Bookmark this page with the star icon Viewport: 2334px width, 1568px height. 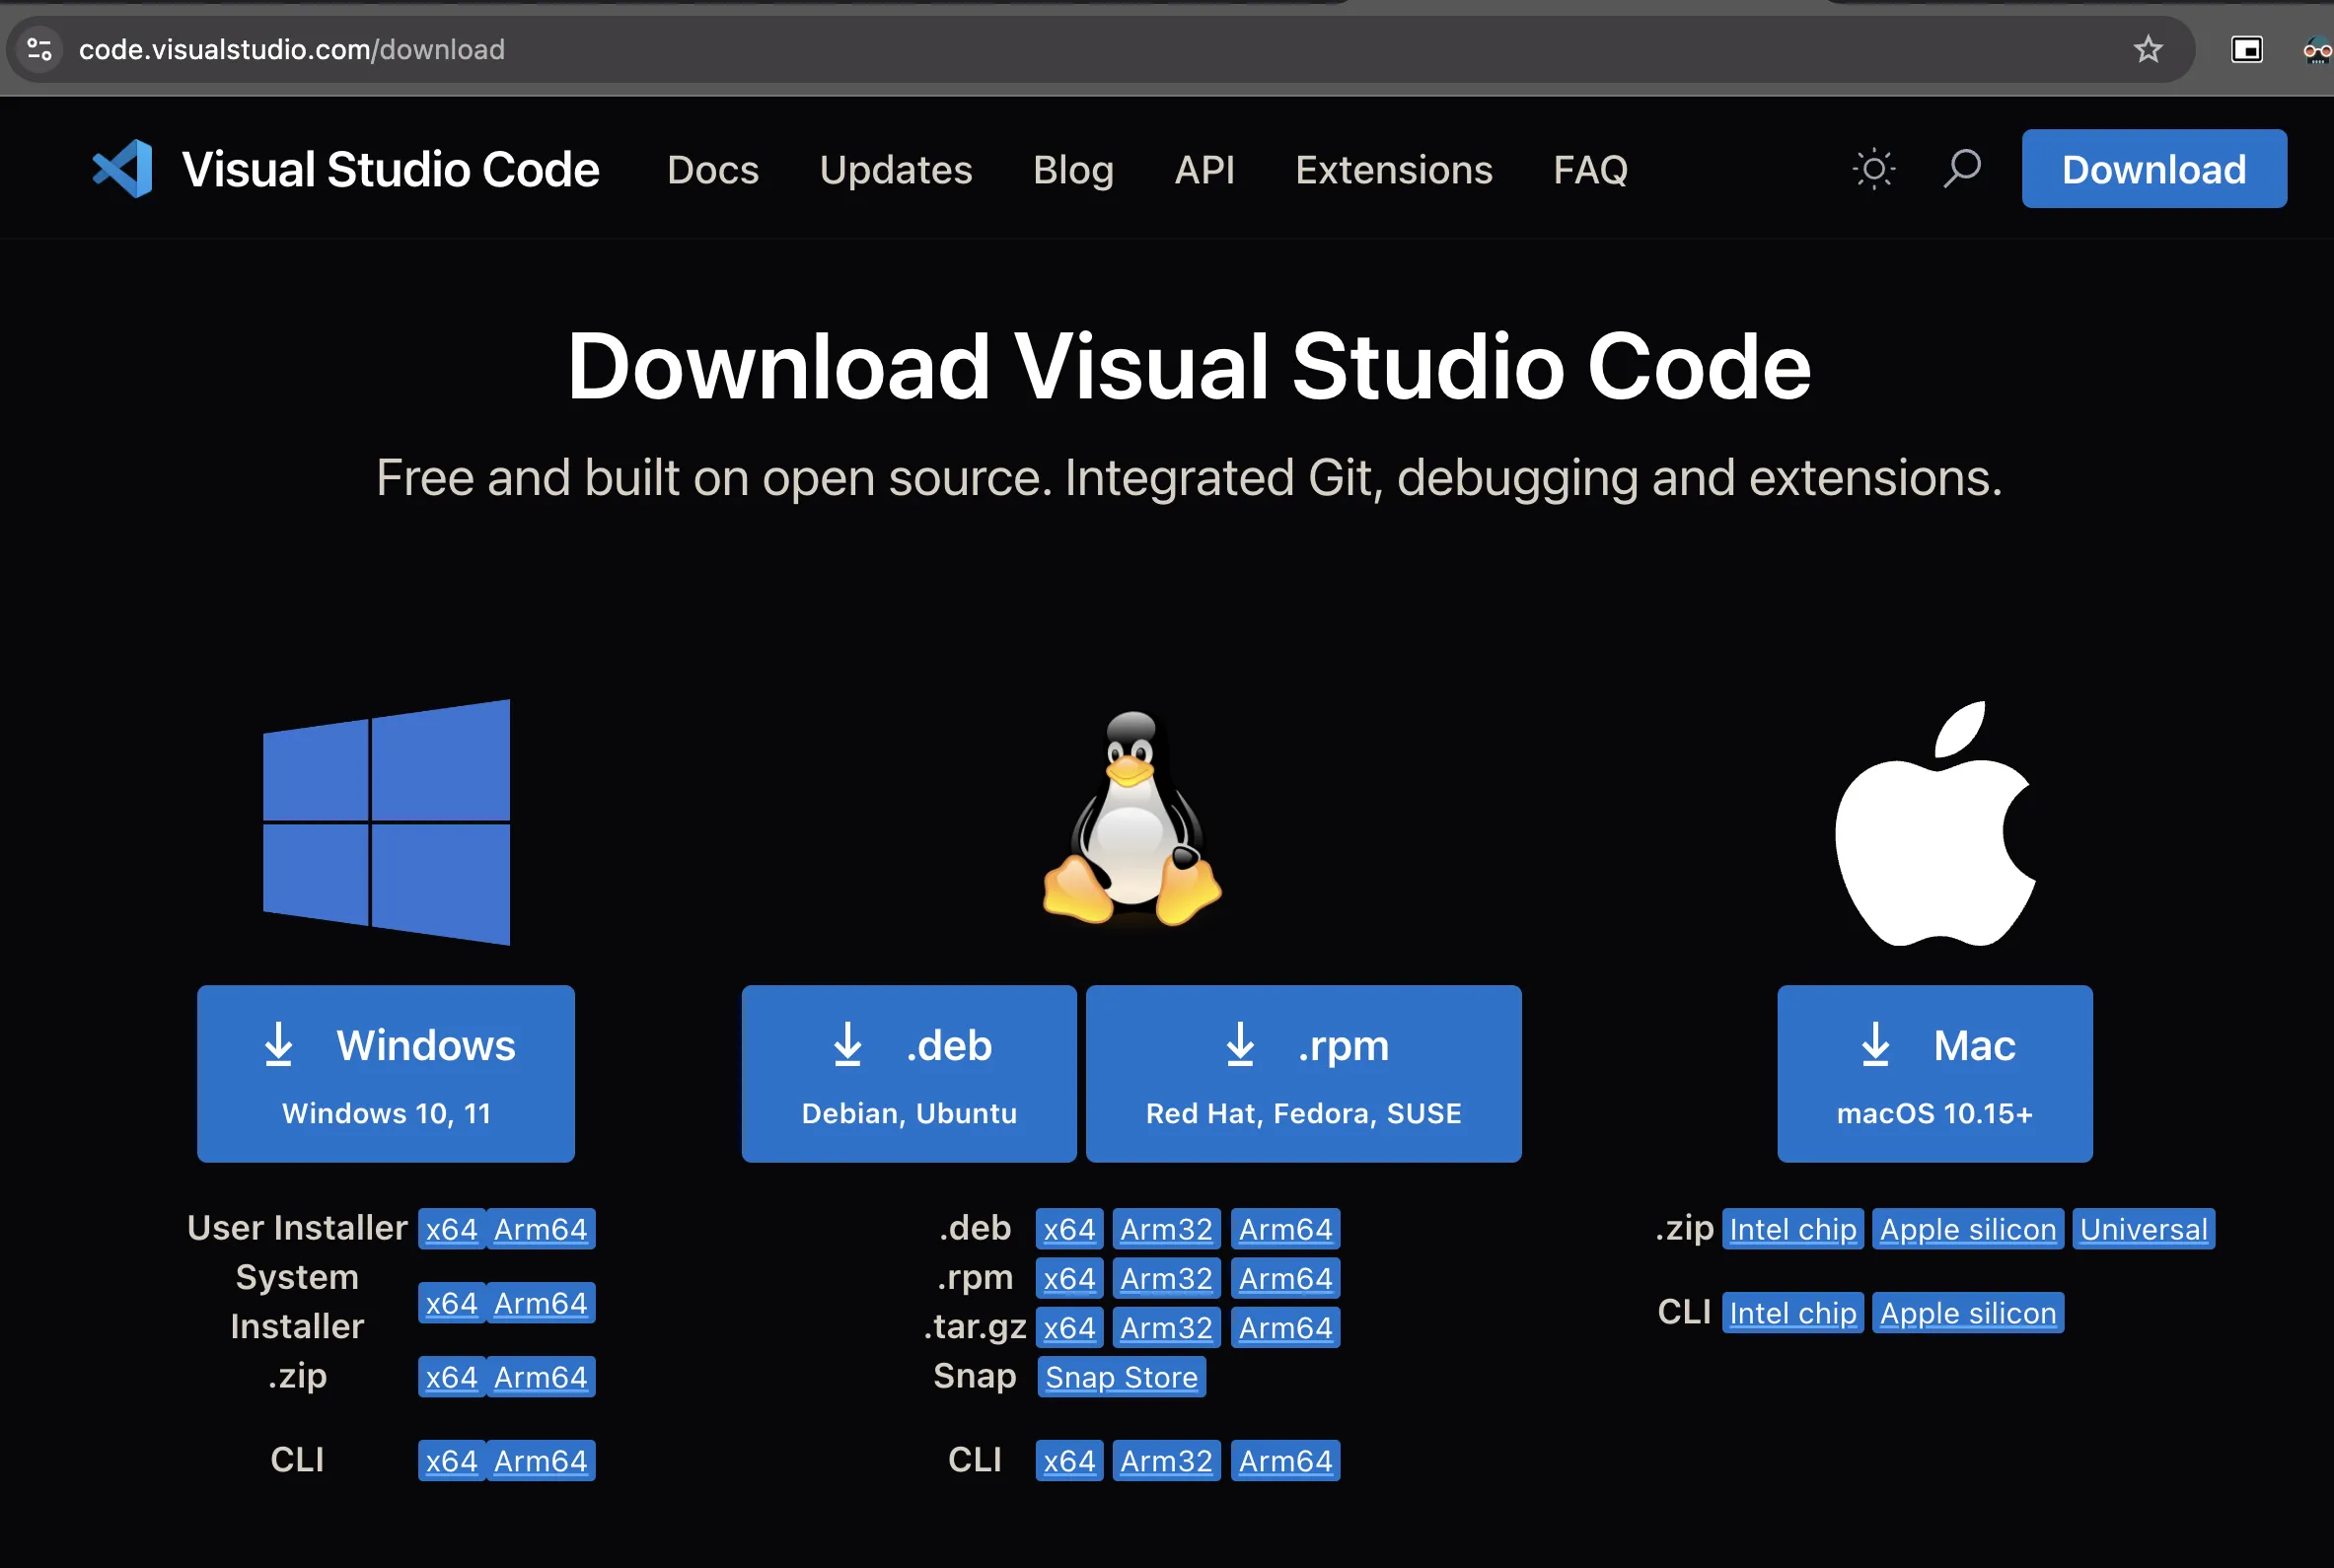tap(2148, 49)
